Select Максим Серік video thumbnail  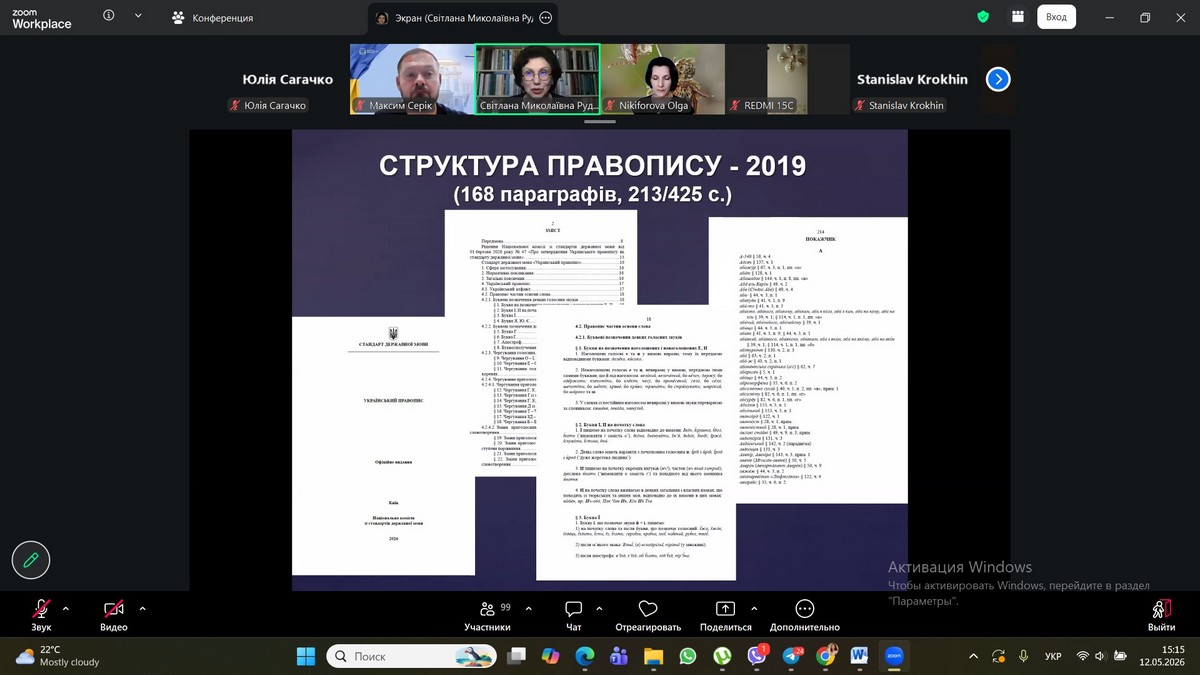pyautogui.click(x=411, y=79)
